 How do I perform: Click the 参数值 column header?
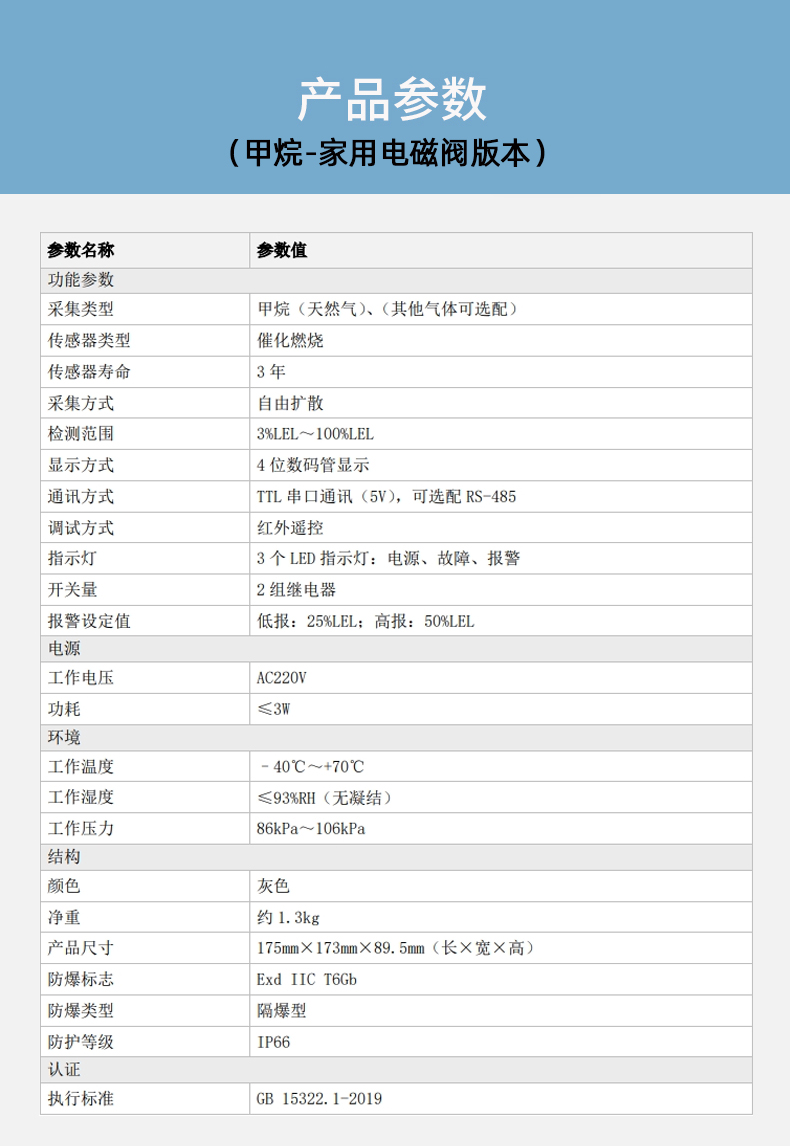(x=282, y=250)
